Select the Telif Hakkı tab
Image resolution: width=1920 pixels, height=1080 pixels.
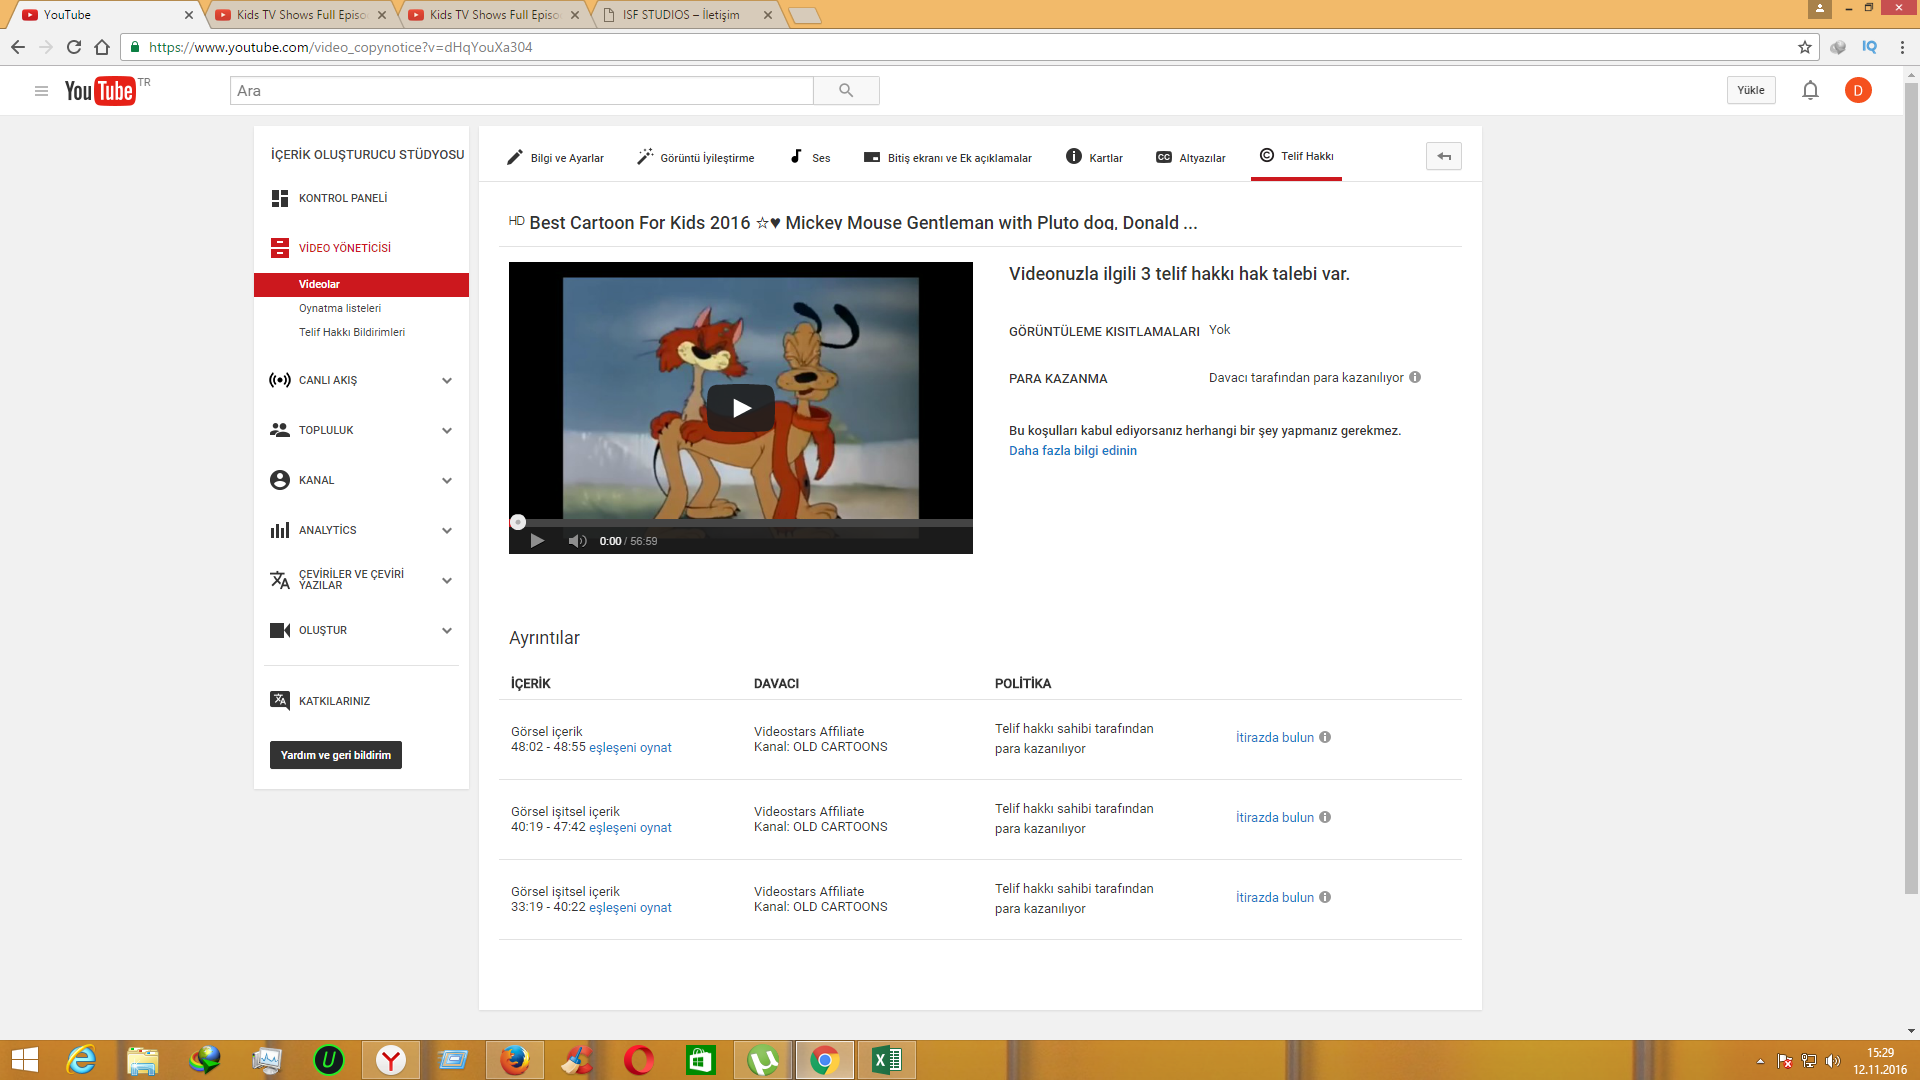(x=1296, y=156)
